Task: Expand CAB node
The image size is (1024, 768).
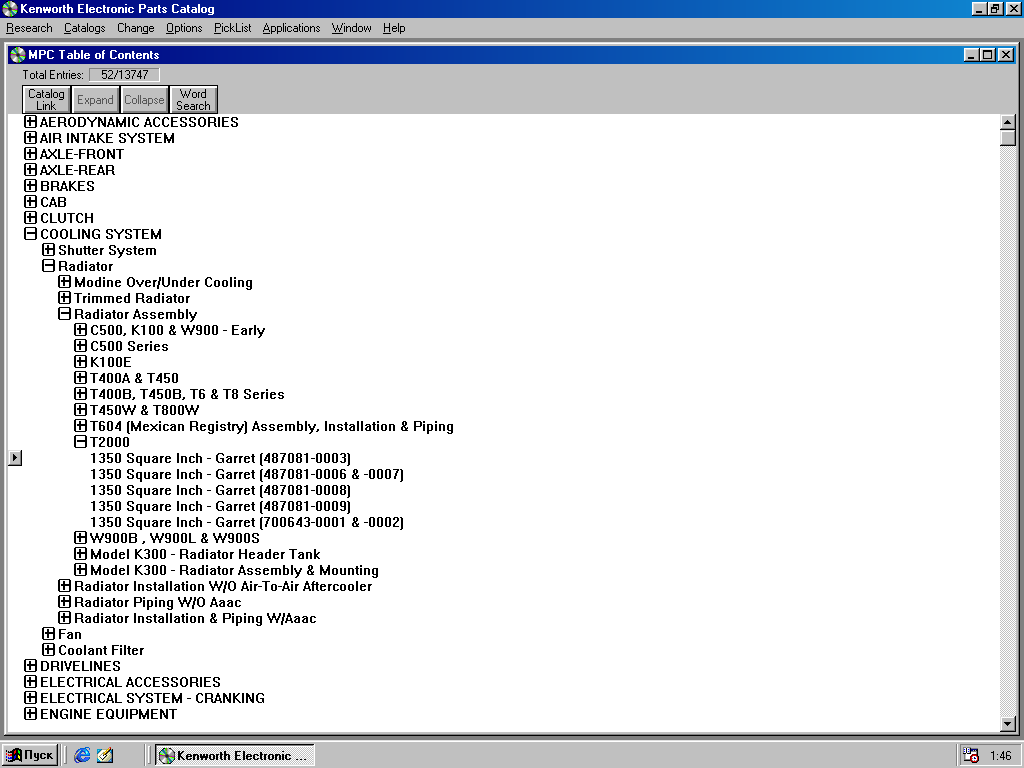Action: pos(30,202)
